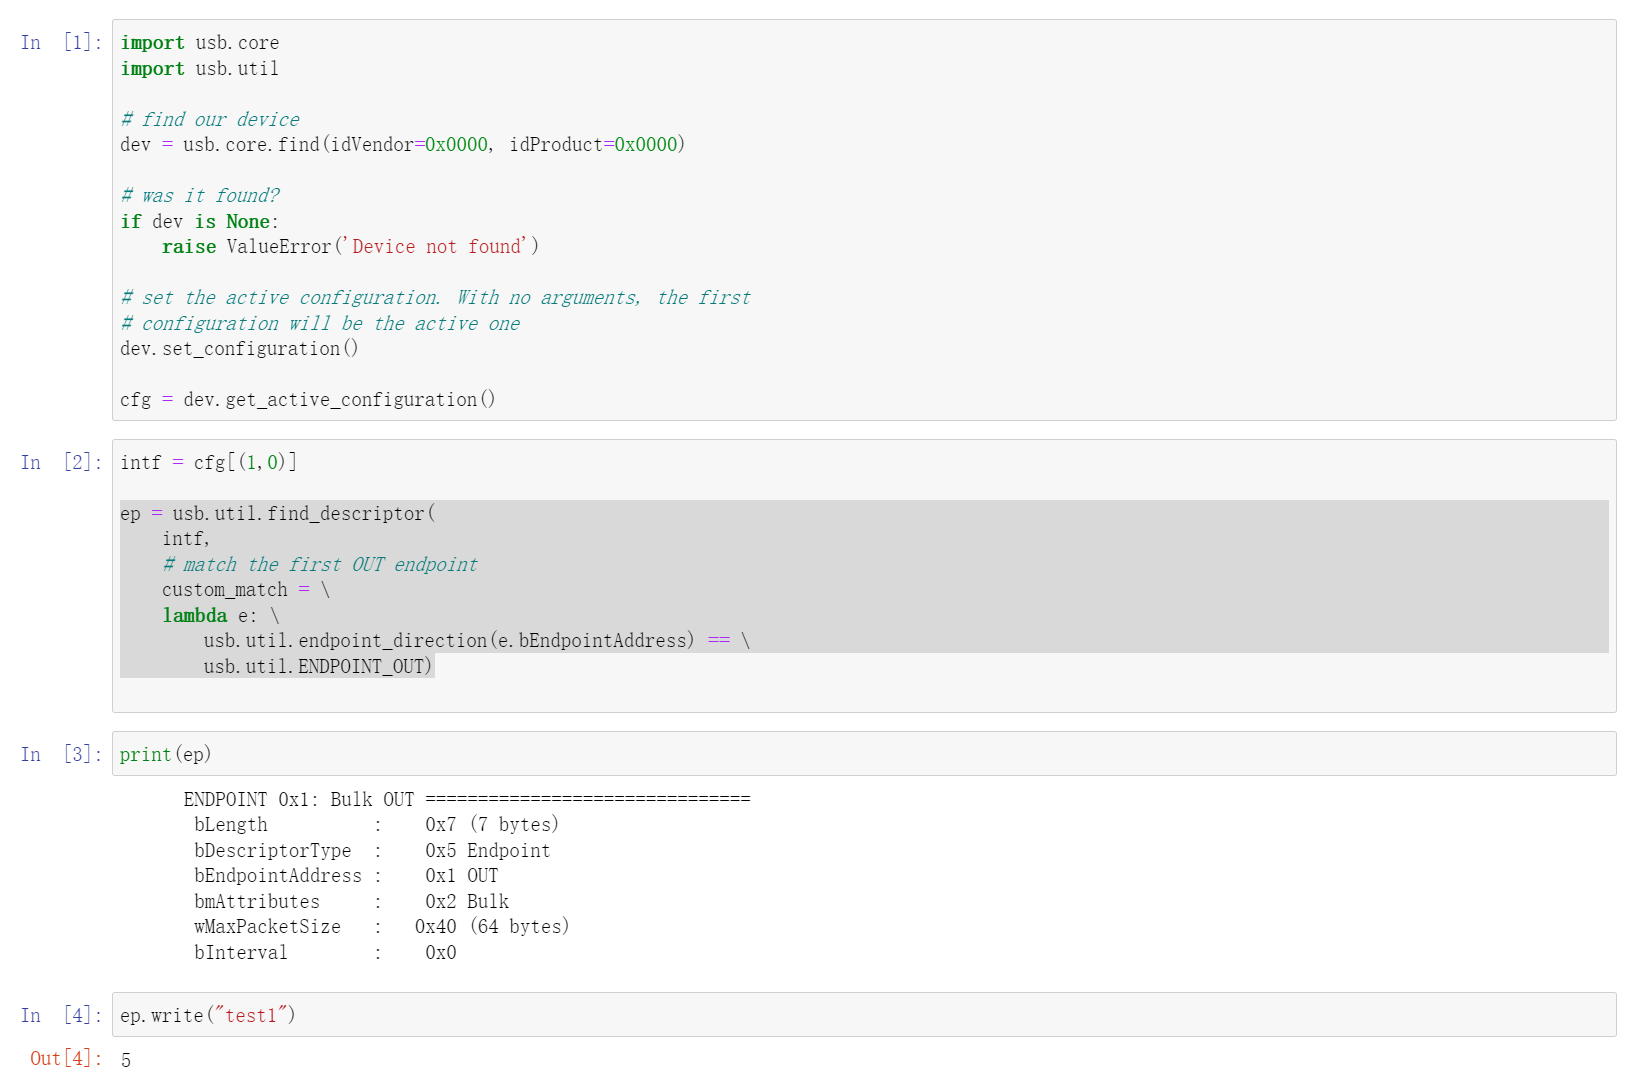This screenshot has height=1089, width=1642.
Task: Click the cfg = dev.get_active_configuration() line
Action: (307, 399)
